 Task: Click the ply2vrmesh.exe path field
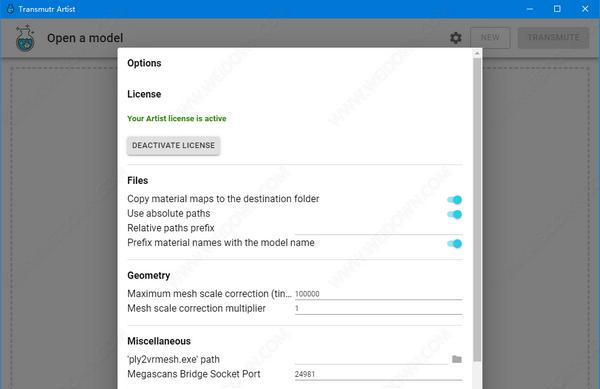point(371,359)
